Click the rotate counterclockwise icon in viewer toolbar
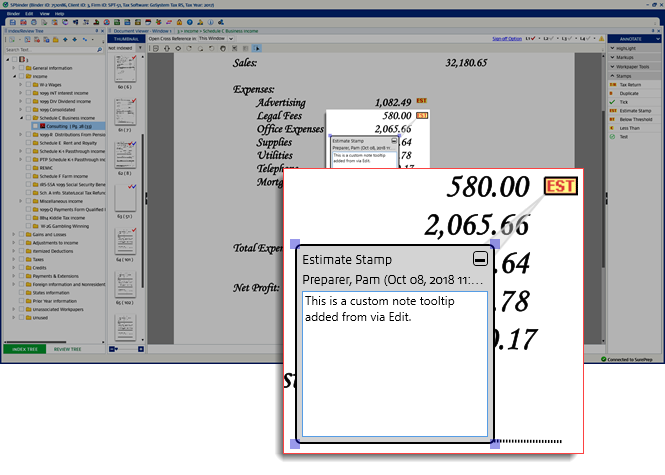 212,48
